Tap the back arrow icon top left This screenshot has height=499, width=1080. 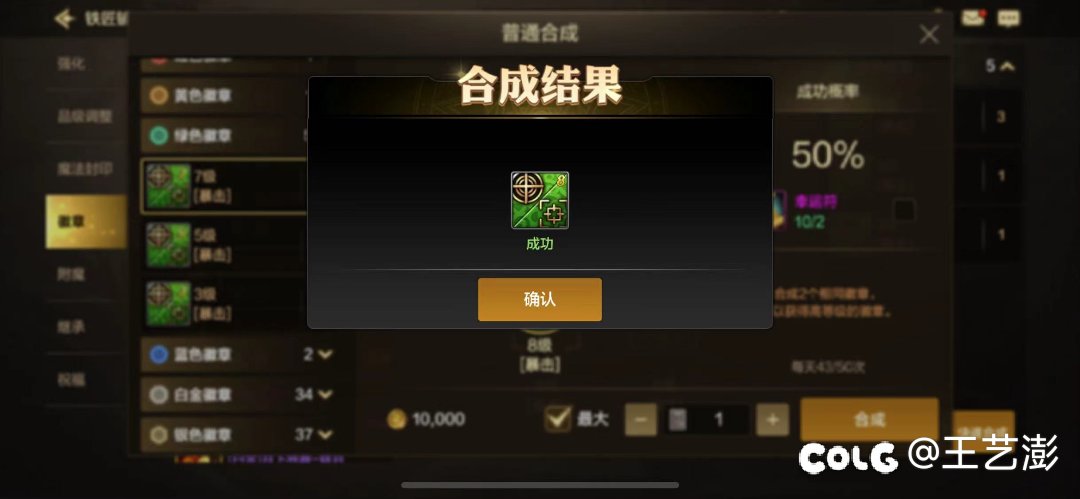point(65,19)
